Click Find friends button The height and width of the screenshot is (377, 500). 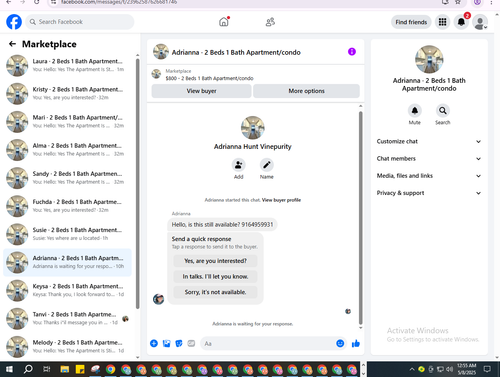411,22
